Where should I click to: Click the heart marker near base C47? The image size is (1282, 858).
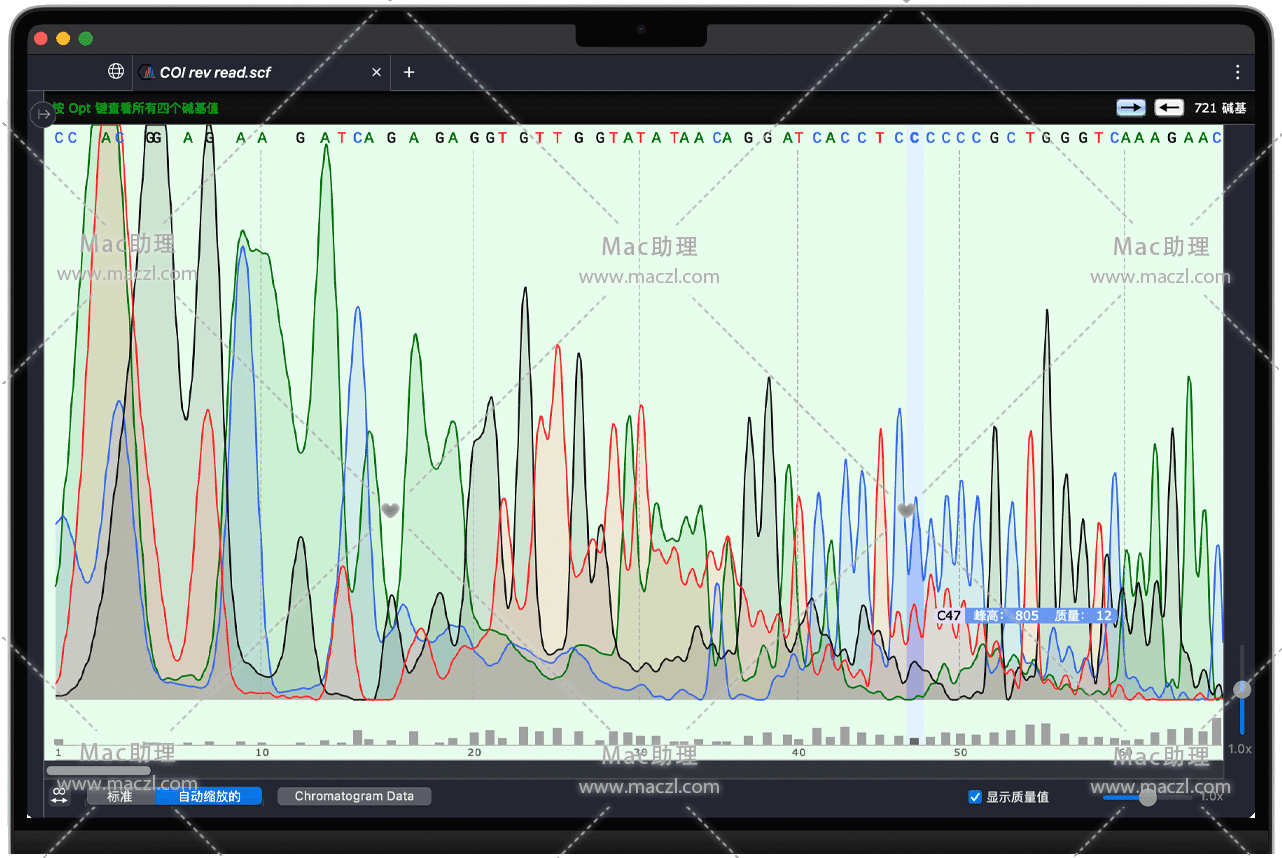coord(906,510)
